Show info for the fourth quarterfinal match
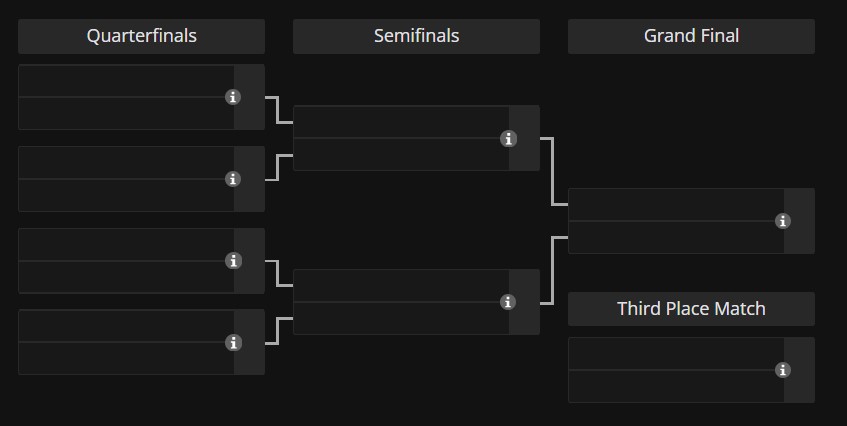This screenshot has height=426, width=847. coord(233,342)
